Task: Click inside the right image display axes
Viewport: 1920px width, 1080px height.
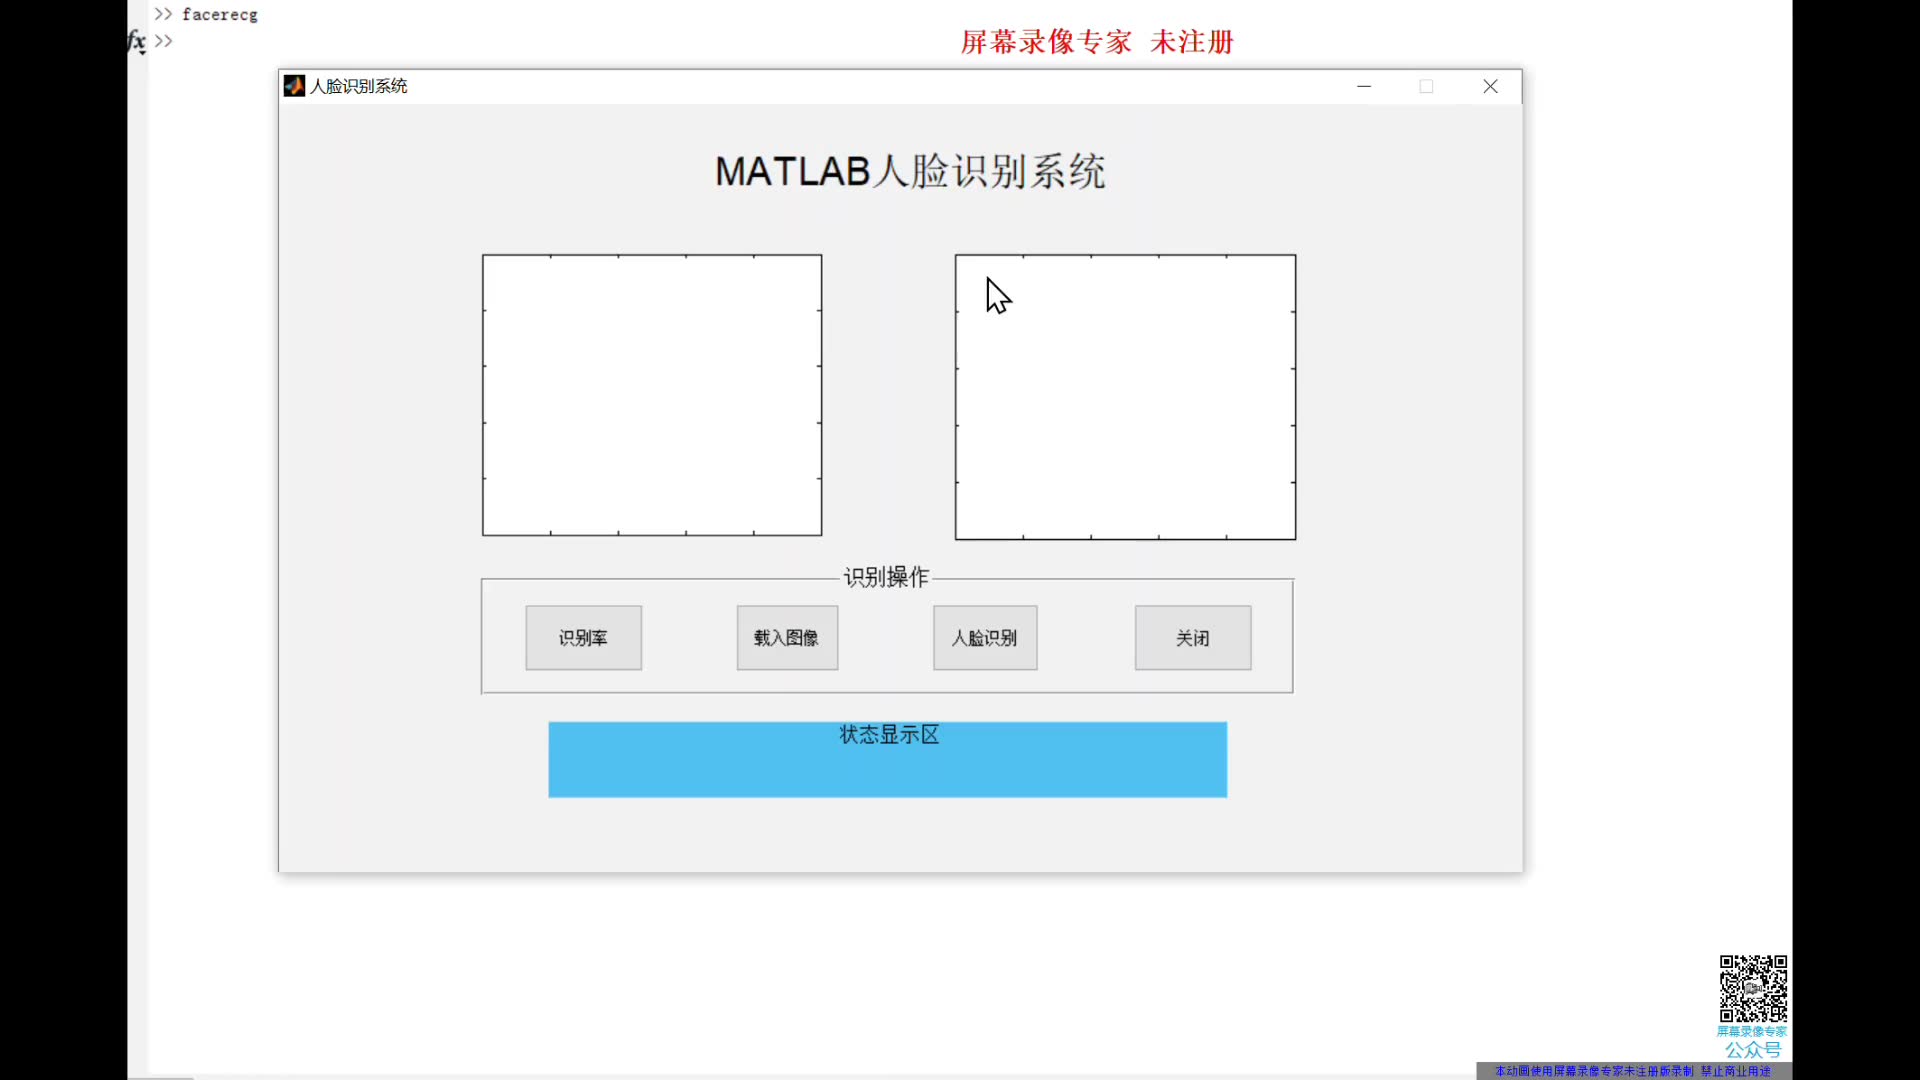Action: [x=1125, y=397]
